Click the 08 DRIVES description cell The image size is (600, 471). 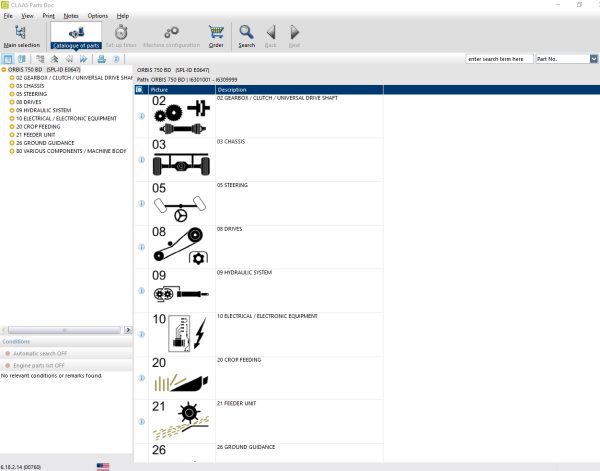pos(299,247)
